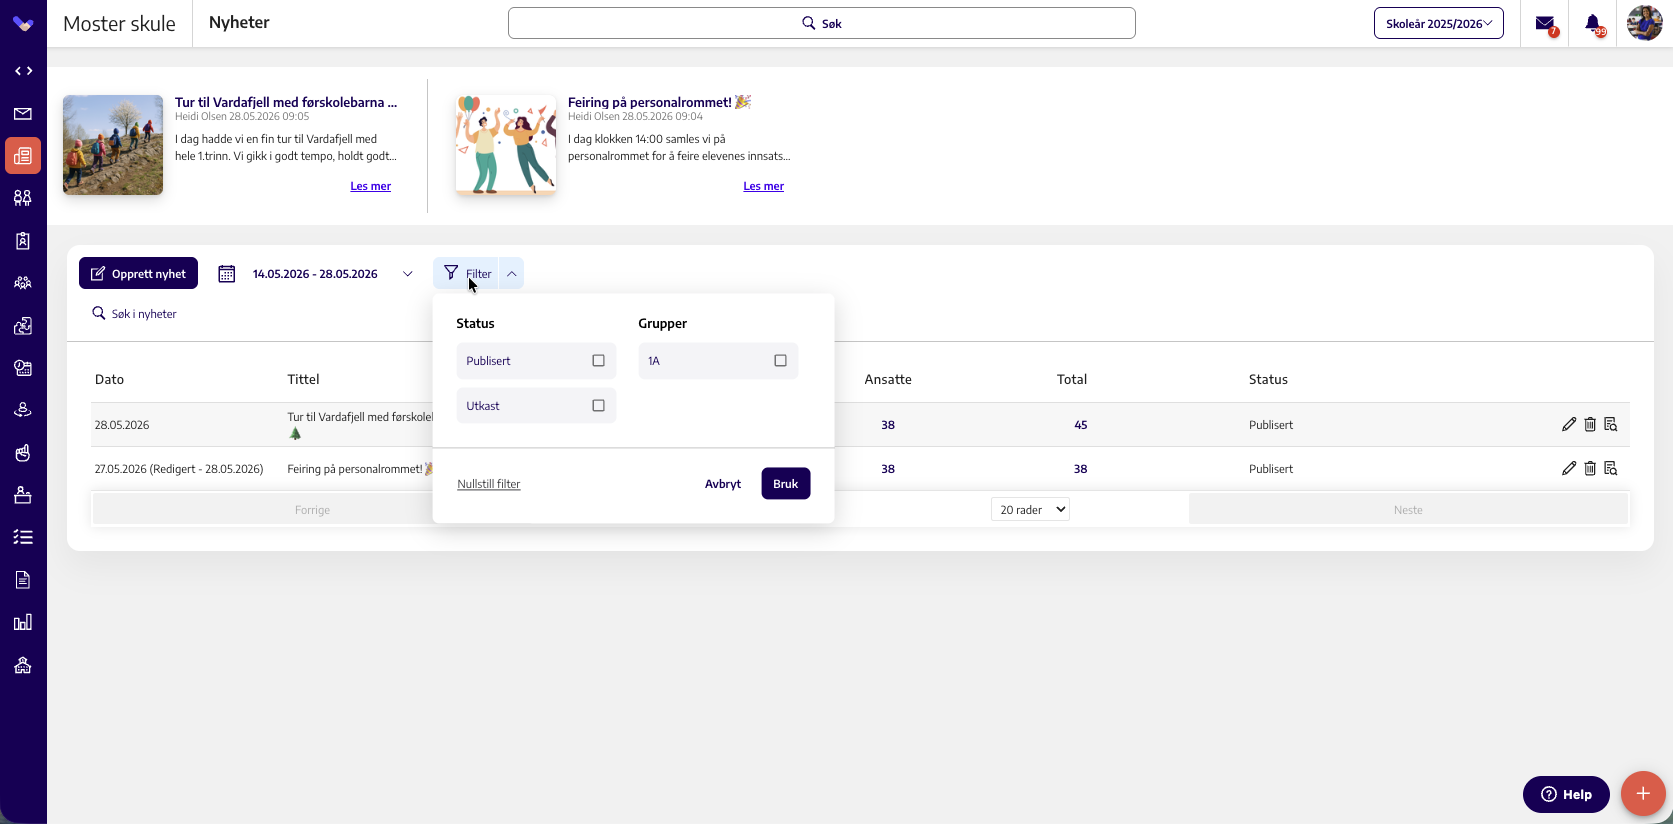Preview the Feiring på personalrommet row
This screenshot has width=1673, height=824.
tap(1611, 469)
